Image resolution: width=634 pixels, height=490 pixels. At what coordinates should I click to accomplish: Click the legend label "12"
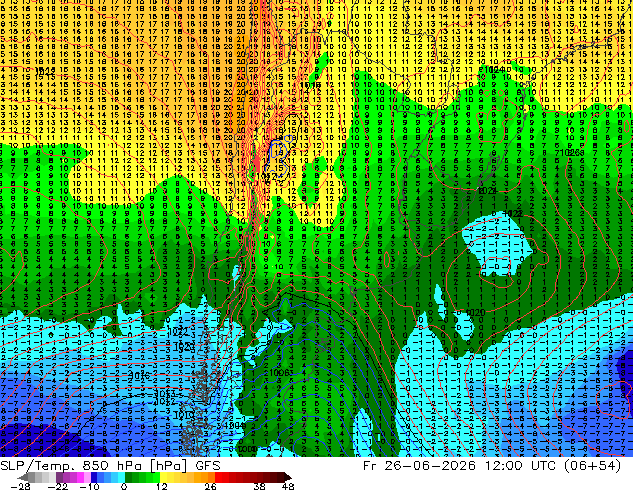pyautogui.click(x=162, y=486)
